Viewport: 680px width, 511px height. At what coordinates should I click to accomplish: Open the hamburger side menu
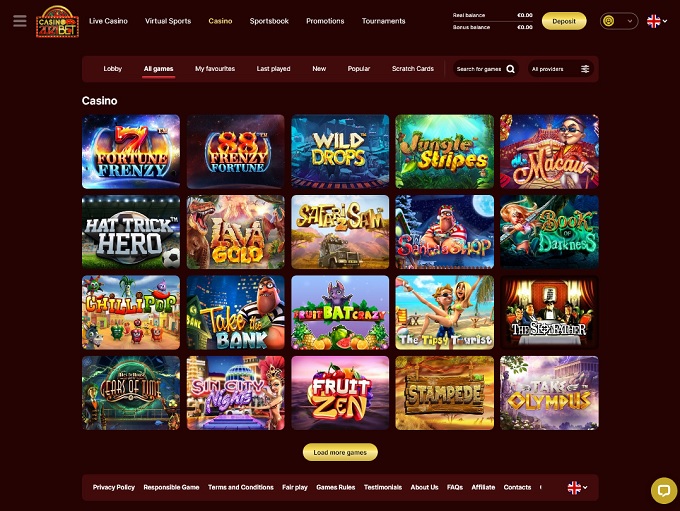click(x=20, y=21)
